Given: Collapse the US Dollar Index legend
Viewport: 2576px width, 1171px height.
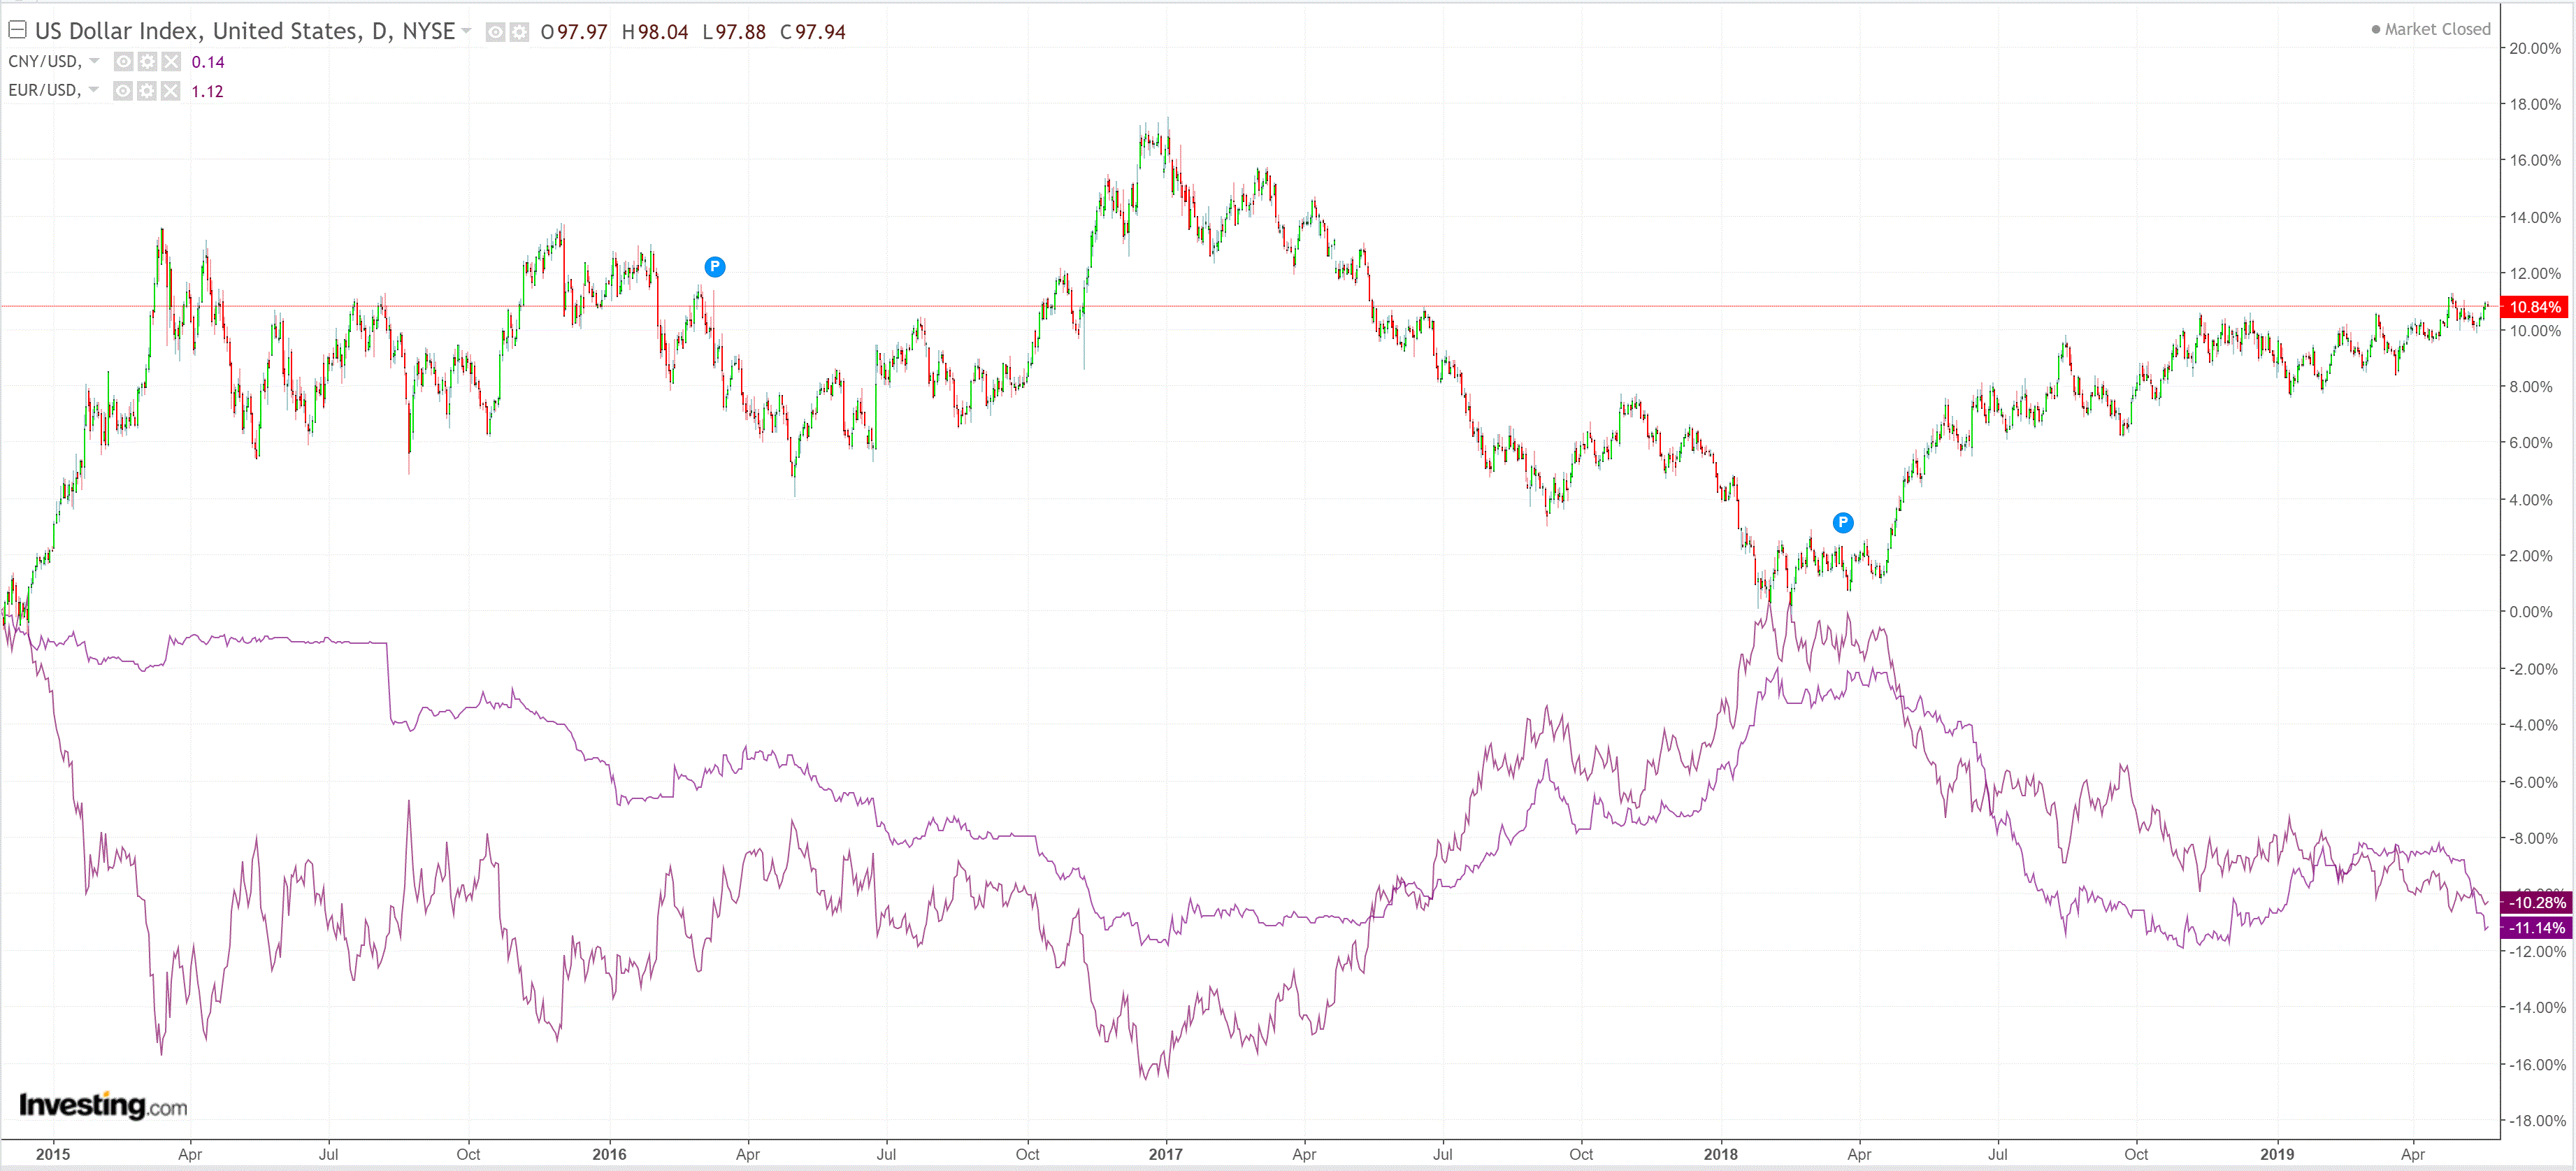Looking at the screenshot, I should (x=17, y=30).
